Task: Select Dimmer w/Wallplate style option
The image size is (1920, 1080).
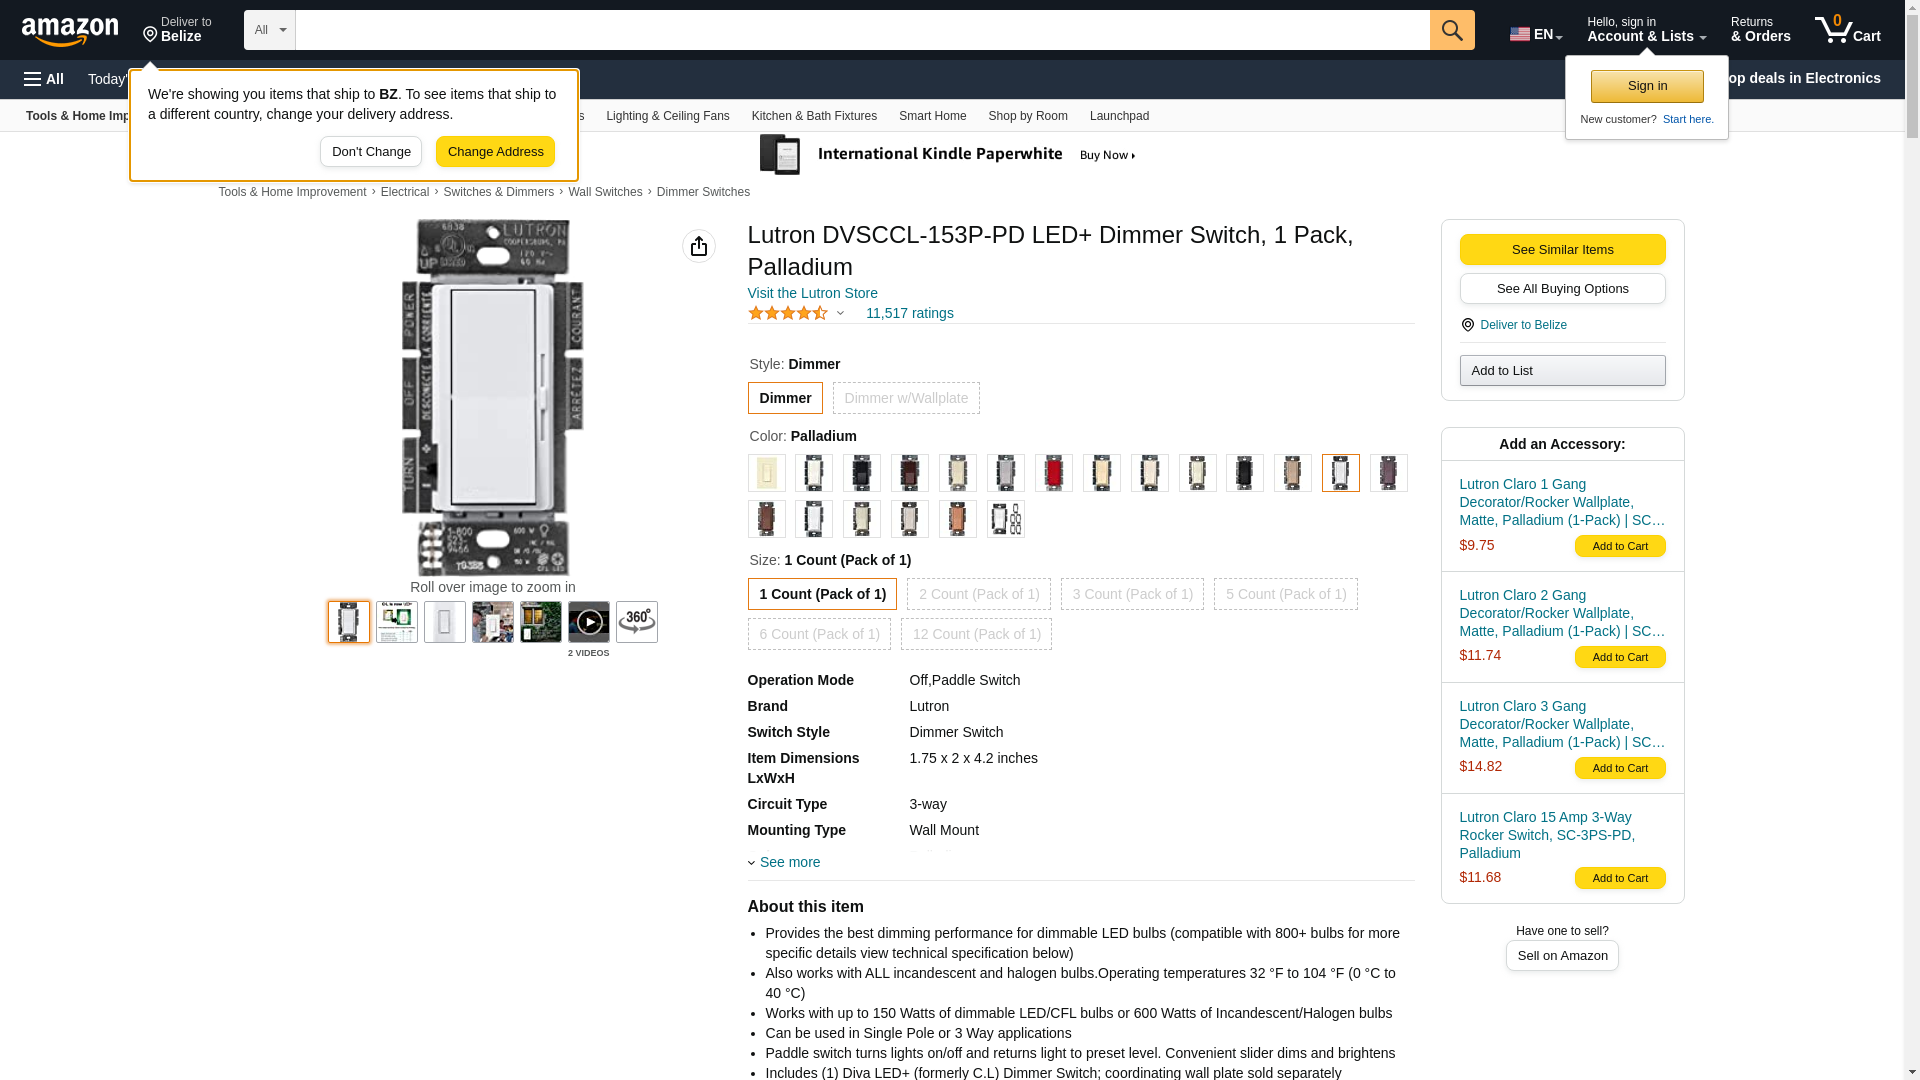Action: [905, 398]
